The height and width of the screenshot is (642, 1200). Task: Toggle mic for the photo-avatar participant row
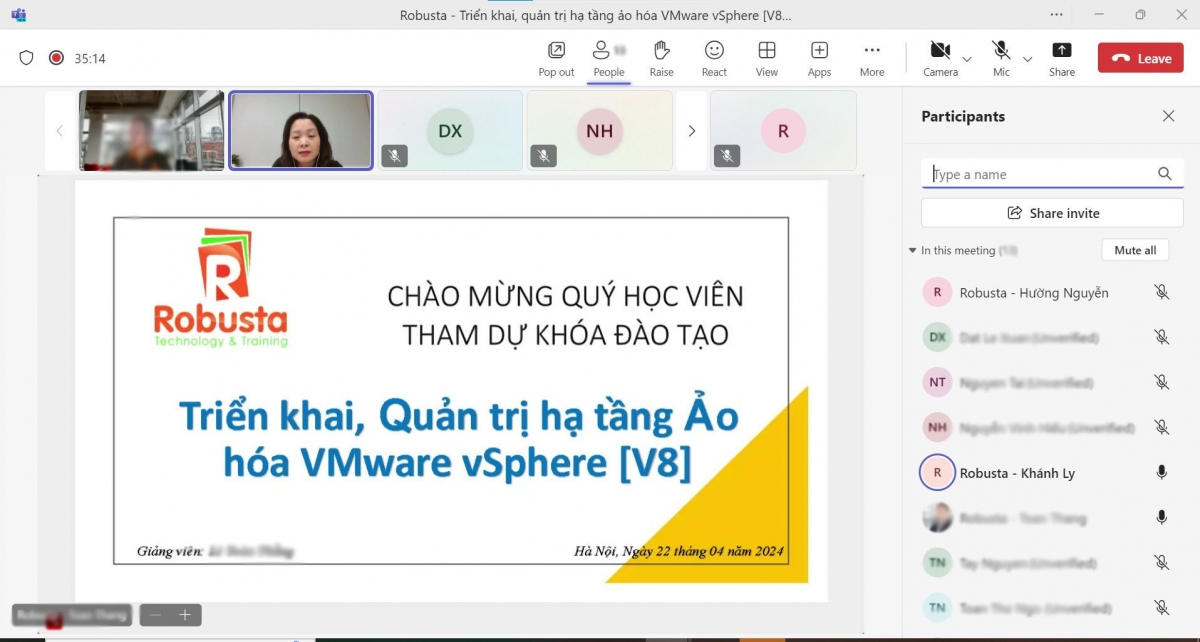(1161, 518)
